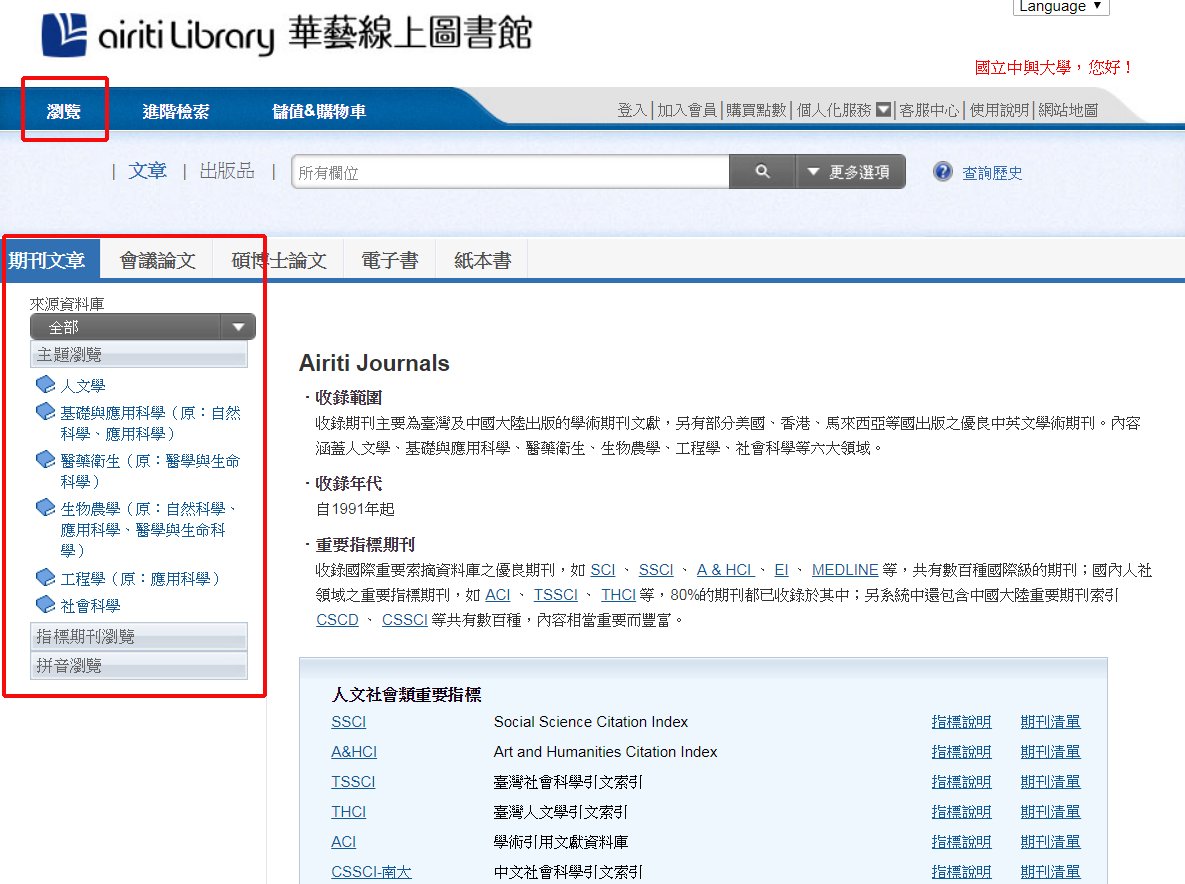Select the 出版品 search scope
Screen dimensions: 1185x884
click(x=227, y=171)
